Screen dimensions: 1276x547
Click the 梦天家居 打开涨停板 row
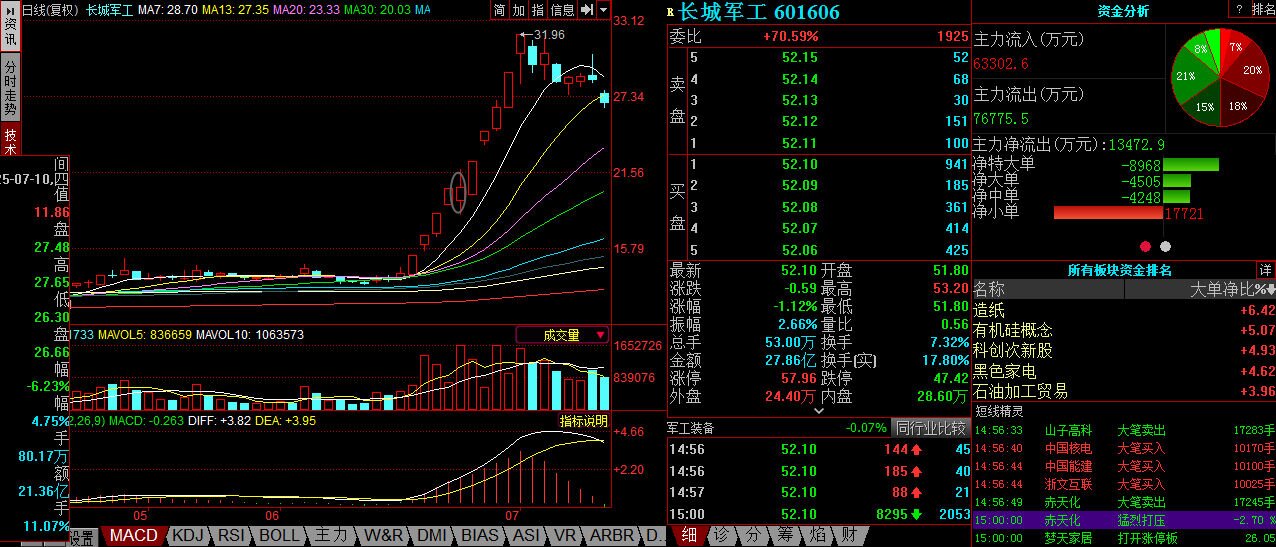click(1124, 538)
